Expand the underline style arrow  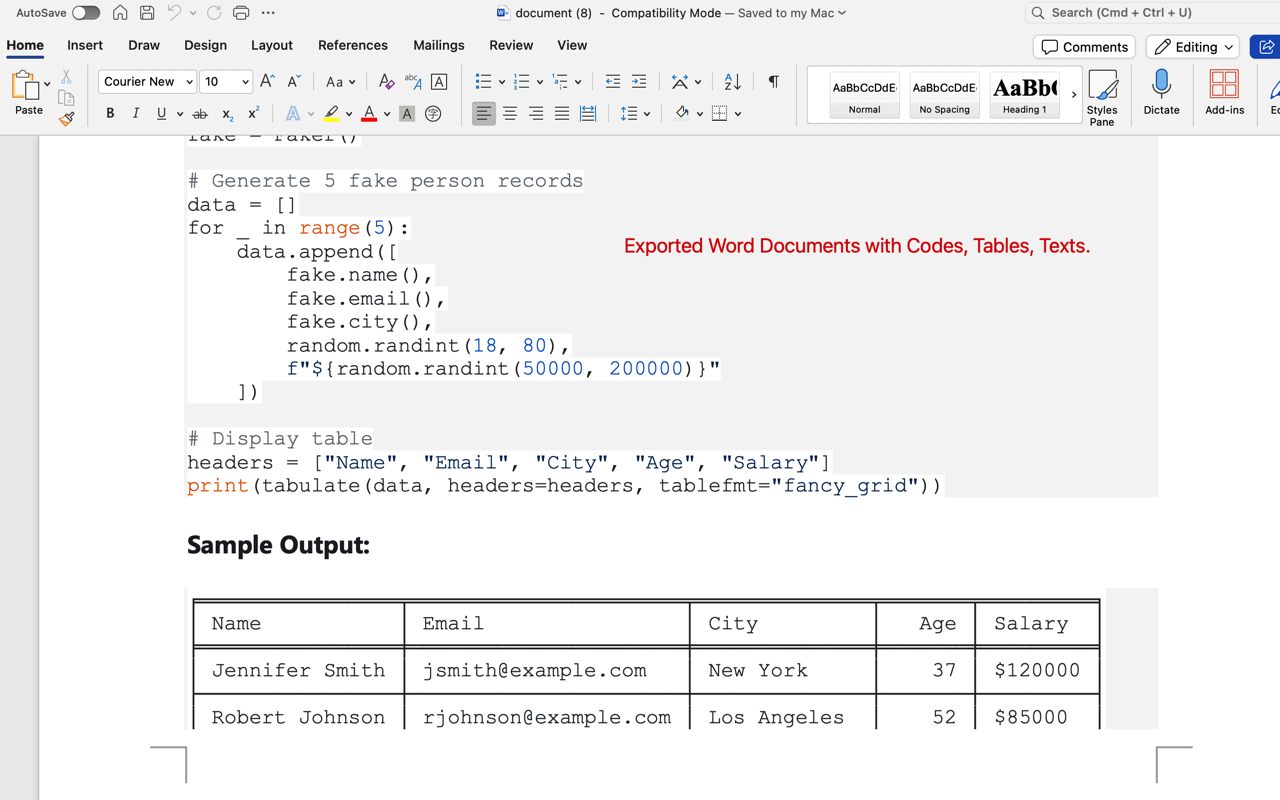point(180,114)
